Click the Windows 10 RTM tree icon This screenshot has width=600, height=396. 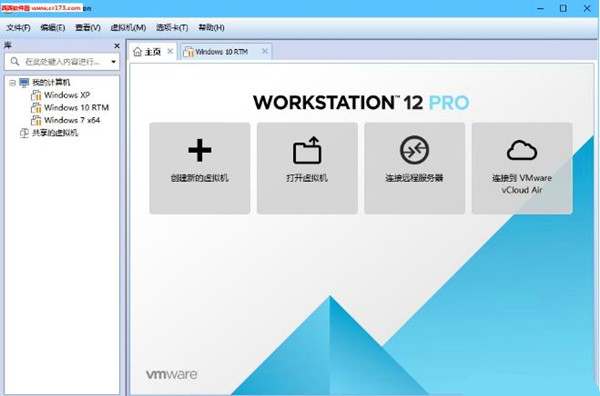pos(36,108)
